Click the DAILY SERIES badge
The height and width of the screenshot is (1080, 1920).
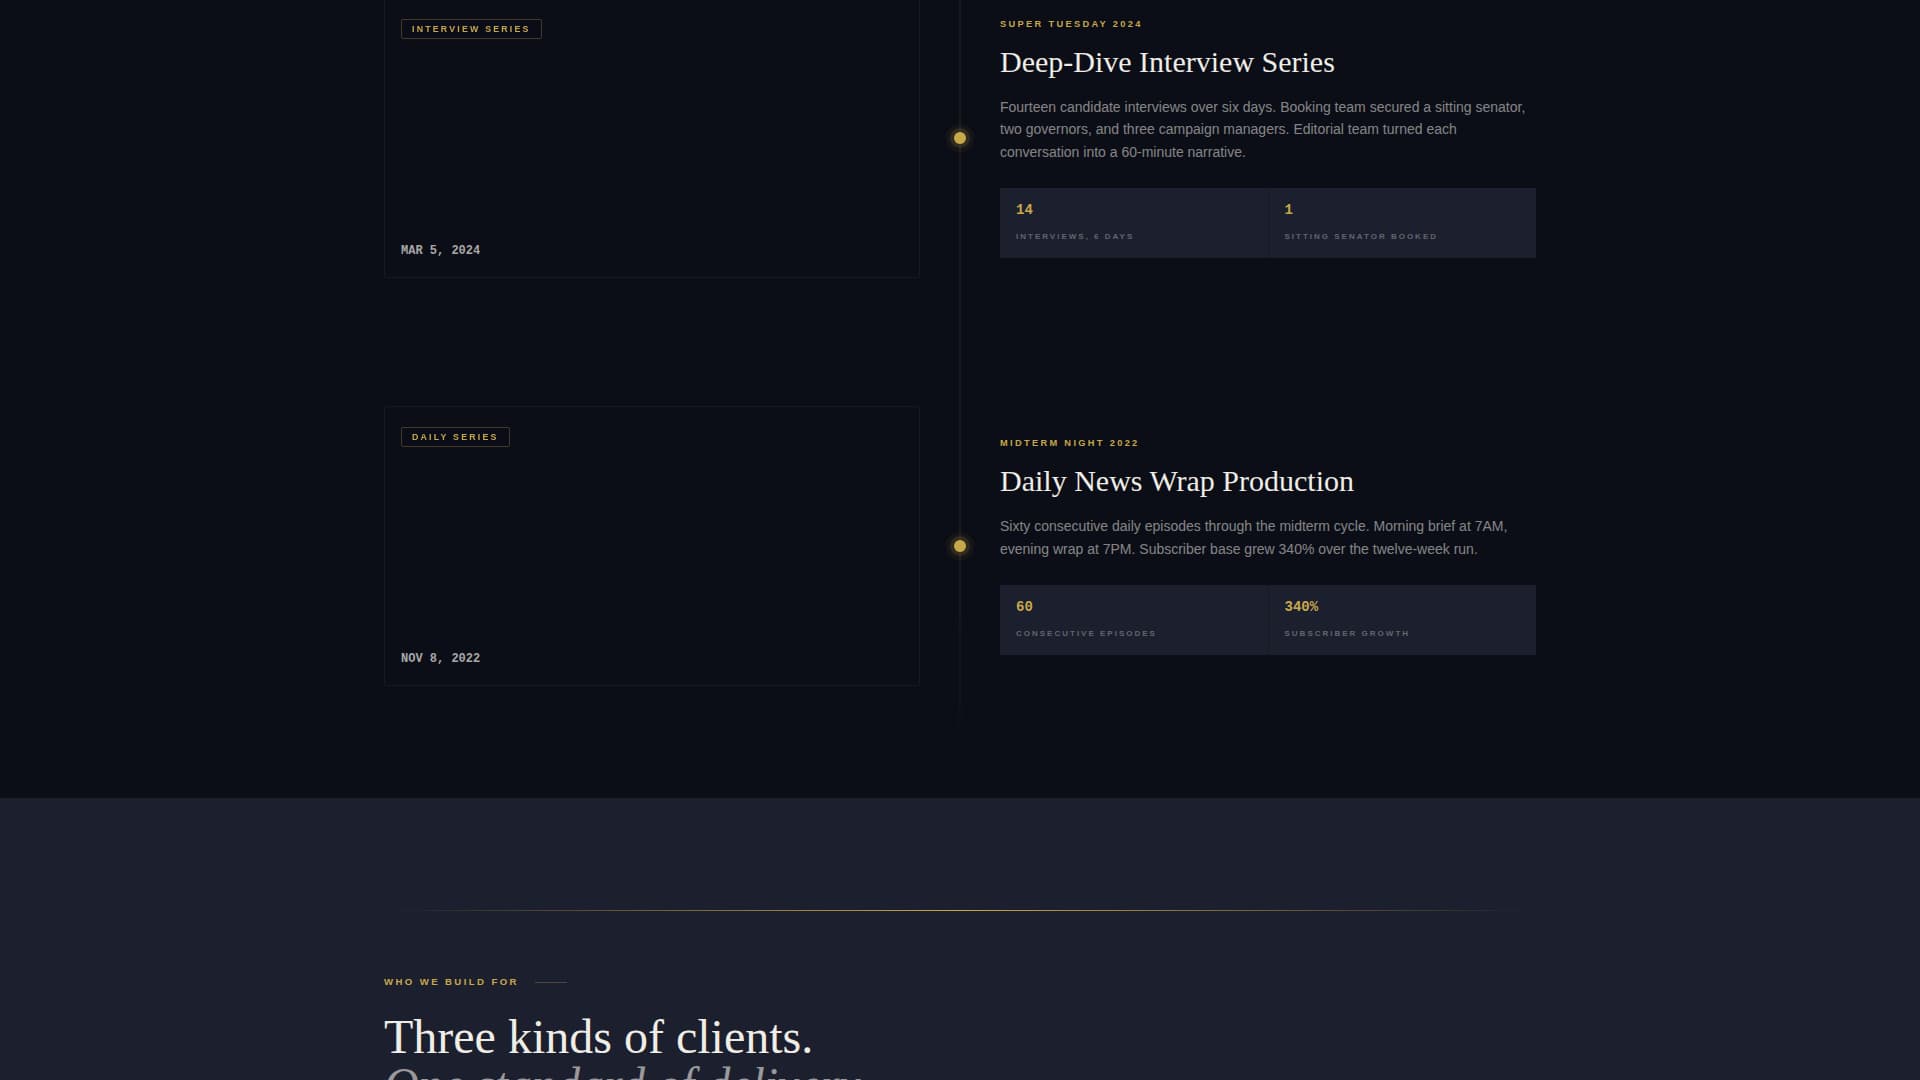pyautogui.click(x=455, y=436)
